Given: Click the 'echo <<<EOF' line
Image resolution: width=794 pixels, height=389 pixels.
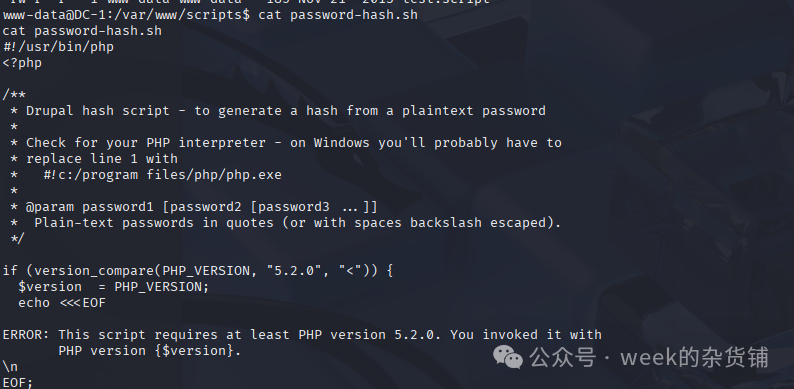Looking at the screenshot, I should pos(62,303).
